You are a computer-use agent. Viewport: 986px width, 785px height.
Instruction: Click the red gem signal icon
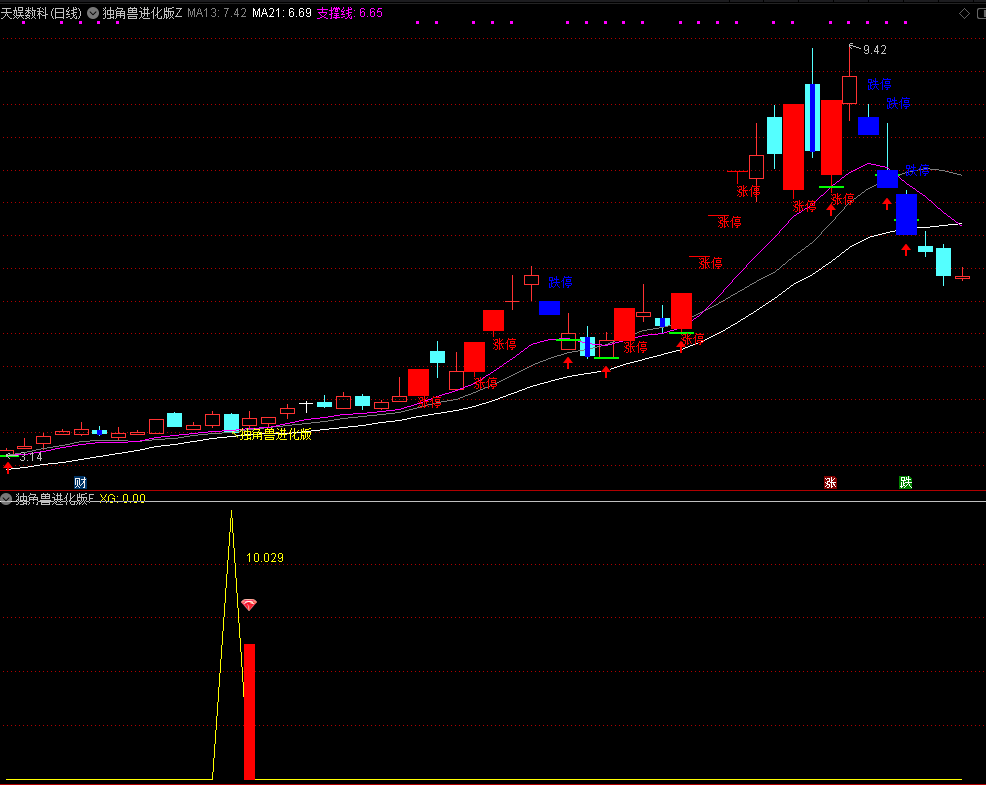249,605
